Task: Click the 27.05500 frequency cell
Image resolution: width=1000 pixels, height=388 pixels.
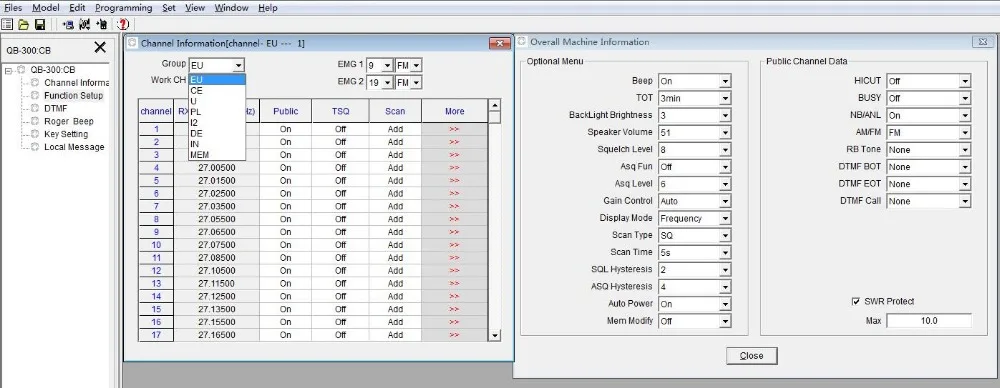Action: (217, 219)
